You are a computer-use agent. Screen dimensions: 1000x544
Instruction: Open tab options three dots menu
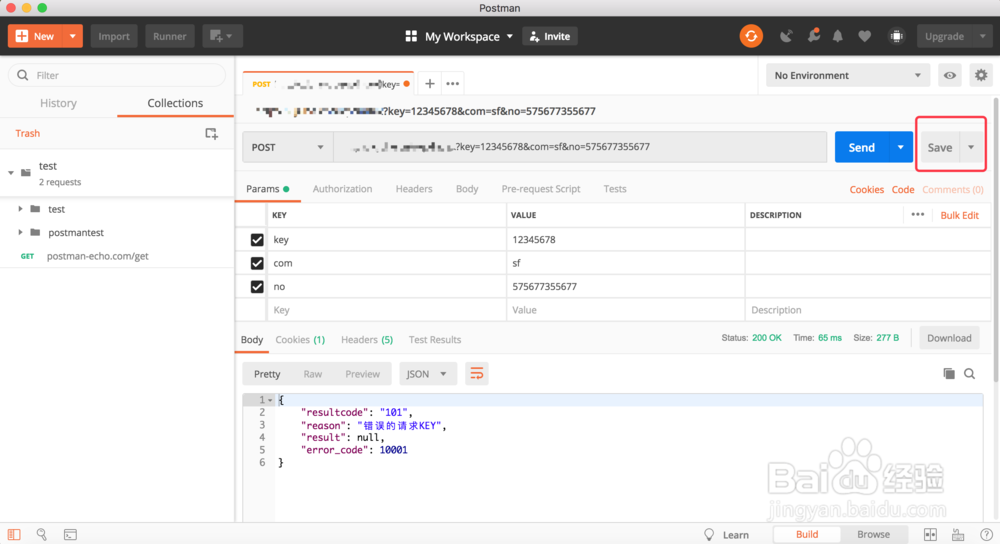[452, 84]
